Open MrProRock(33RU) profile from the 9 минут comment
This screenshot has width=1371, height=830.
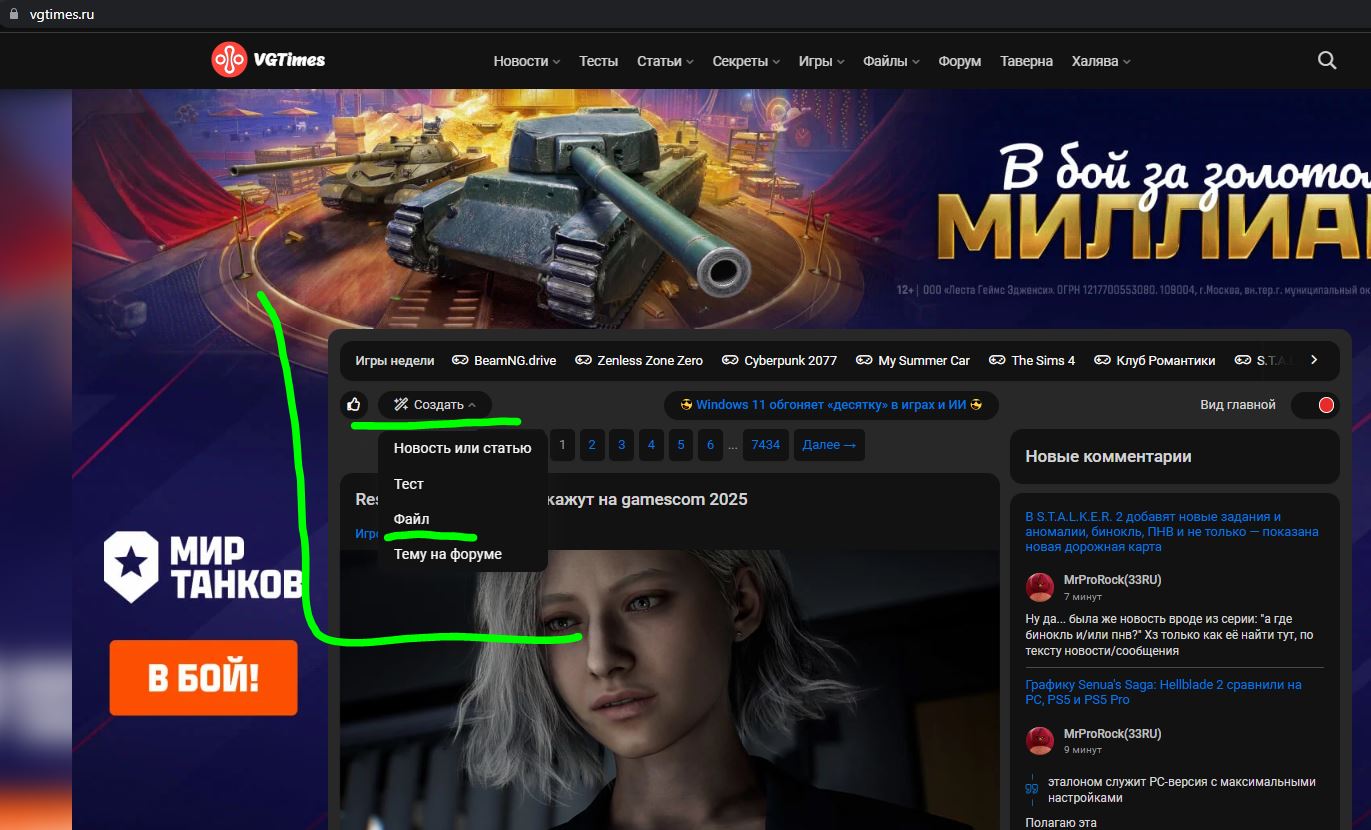click(x=1112, y=734)
